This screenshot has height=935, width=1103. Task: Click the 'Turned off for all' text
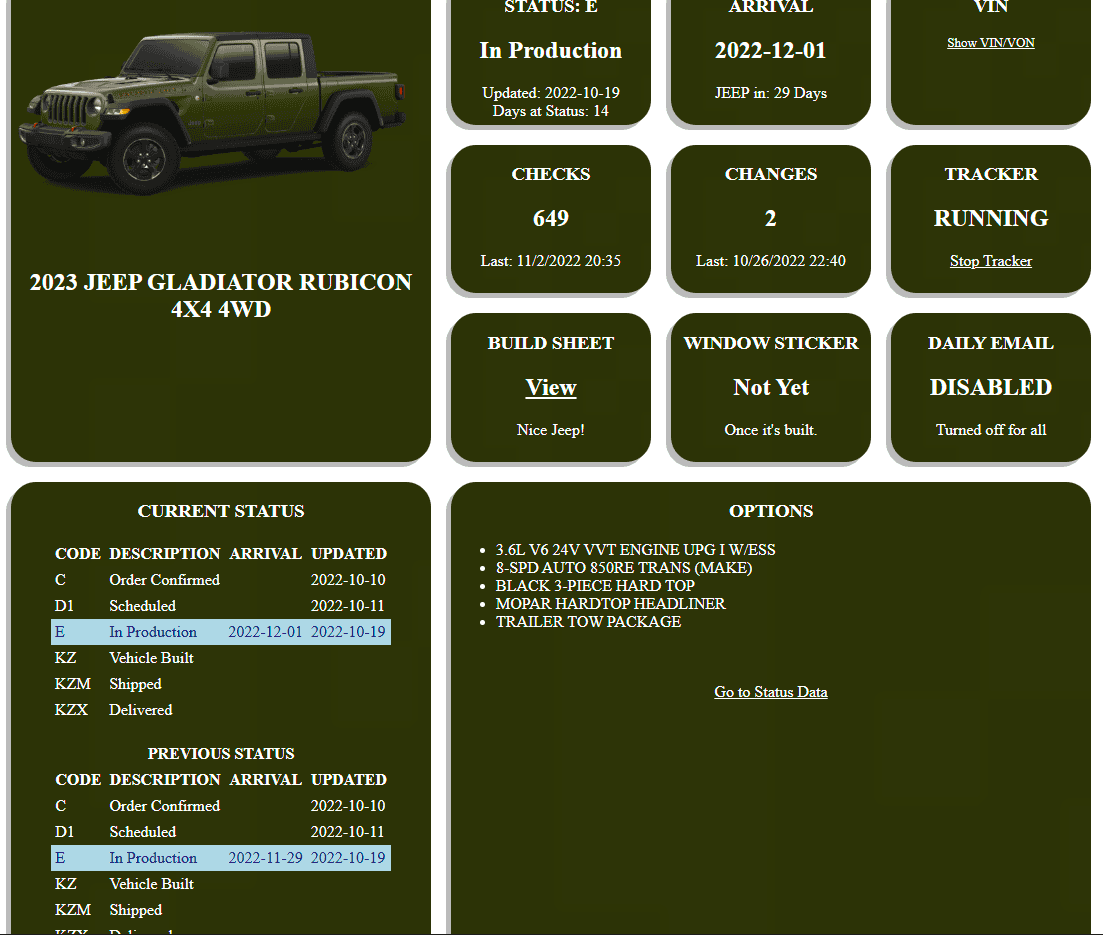point(990,430)
